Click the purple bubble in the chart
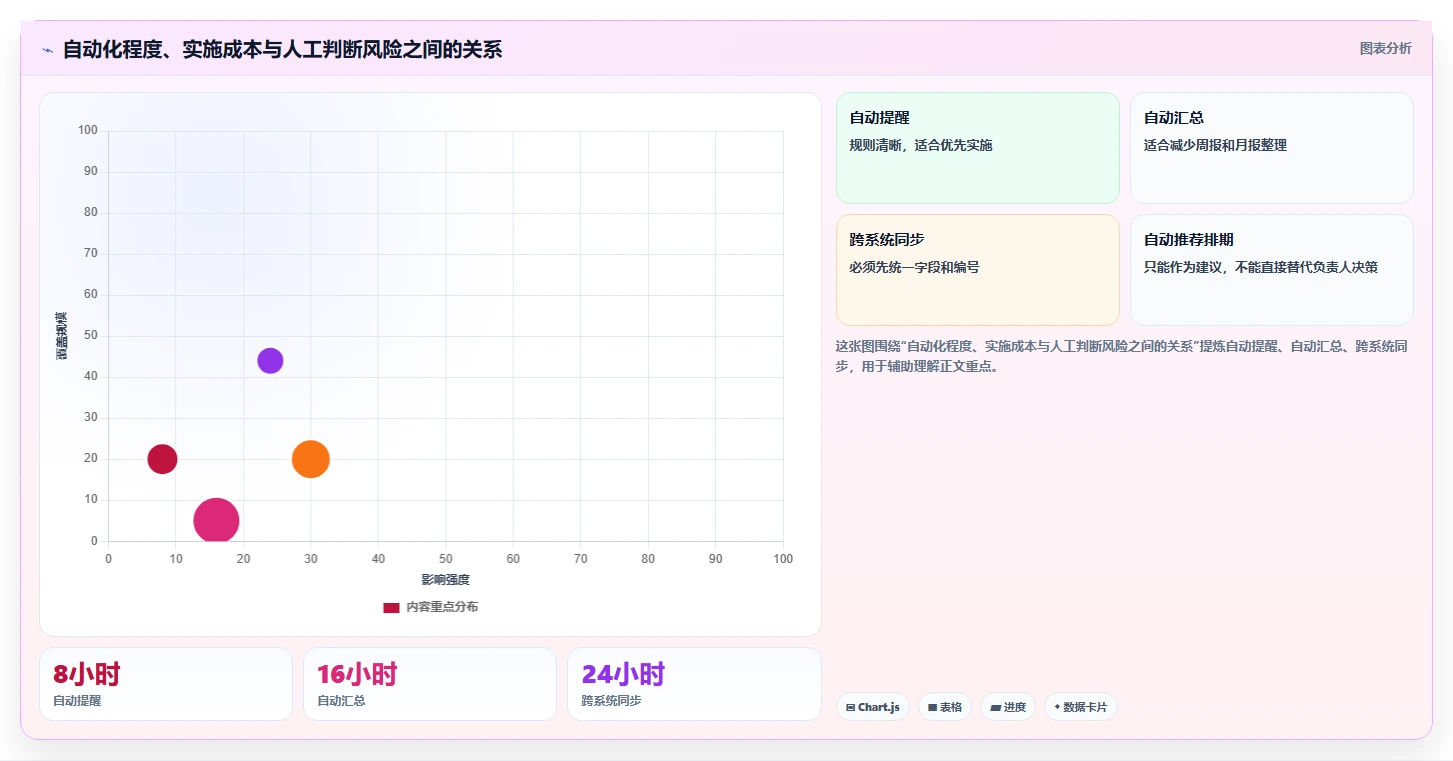The image size is (1453, 761). 270,361
